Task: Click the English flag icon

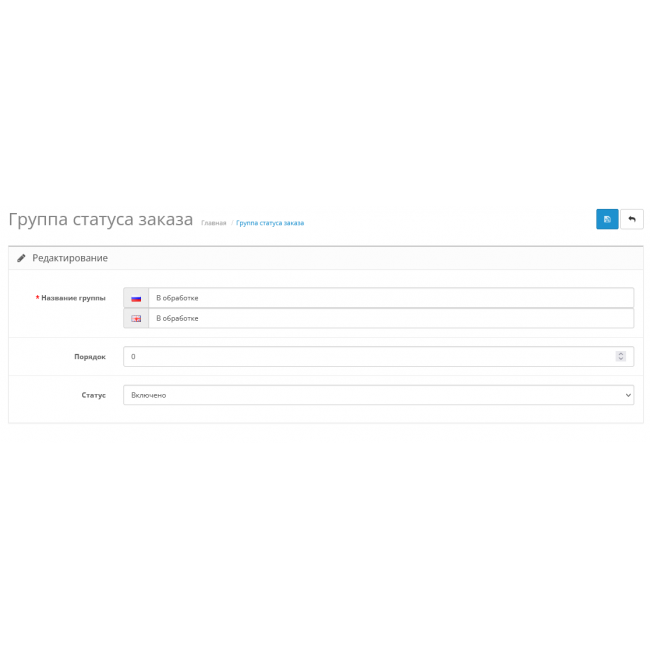Action: (136, 318)
